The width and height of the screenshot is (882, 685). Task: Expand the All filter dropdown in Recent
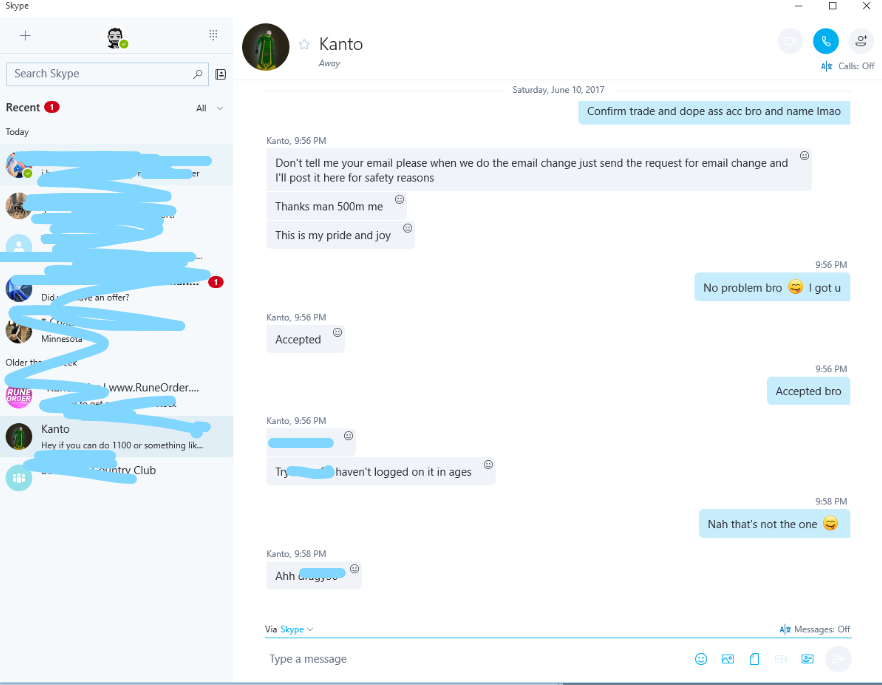pos(209,108)
